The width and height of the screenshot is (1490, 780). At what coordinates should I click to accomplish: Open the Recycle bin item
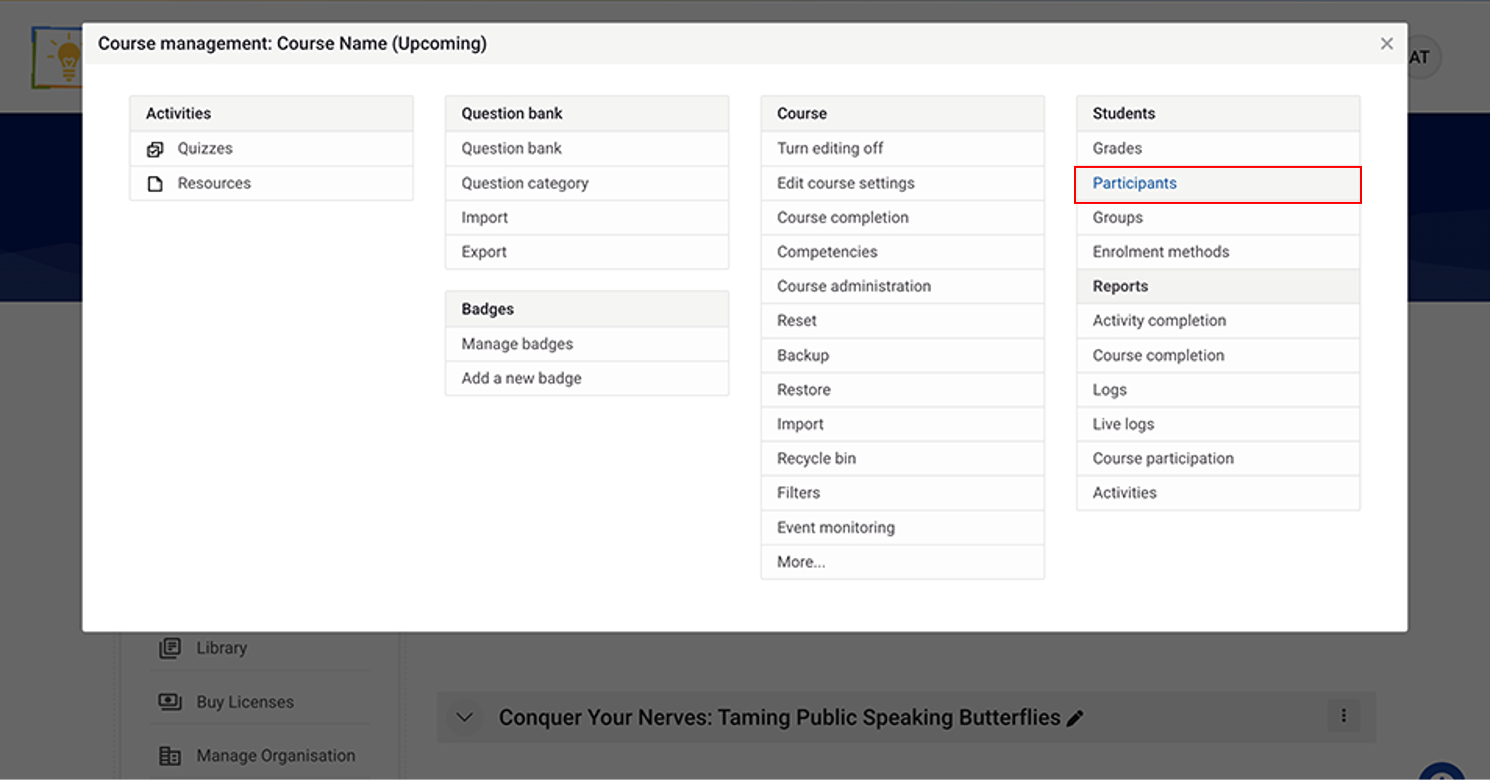902,459
